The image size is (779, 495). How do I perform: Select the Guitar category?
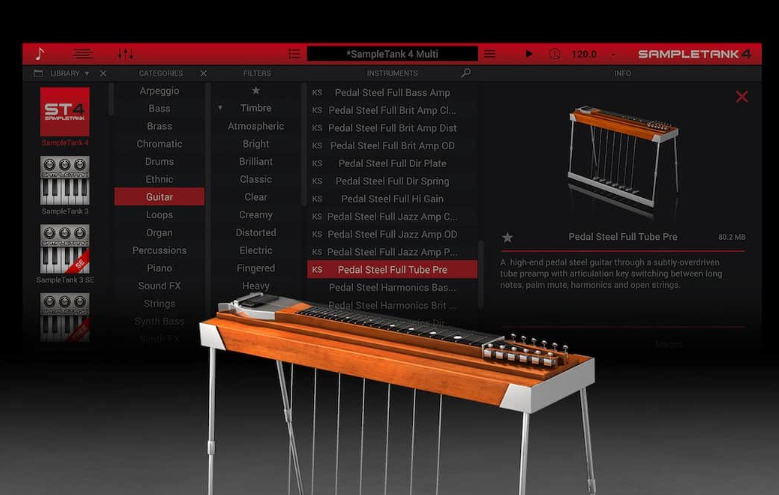click(x=159, y=197)
